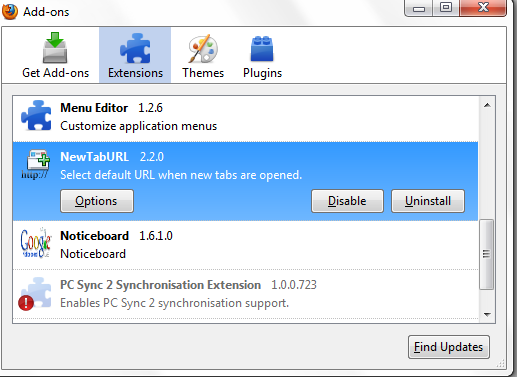This screenshot has height=377, width=517.
Task: Maximize the Add-ons window
Action: 446,8
